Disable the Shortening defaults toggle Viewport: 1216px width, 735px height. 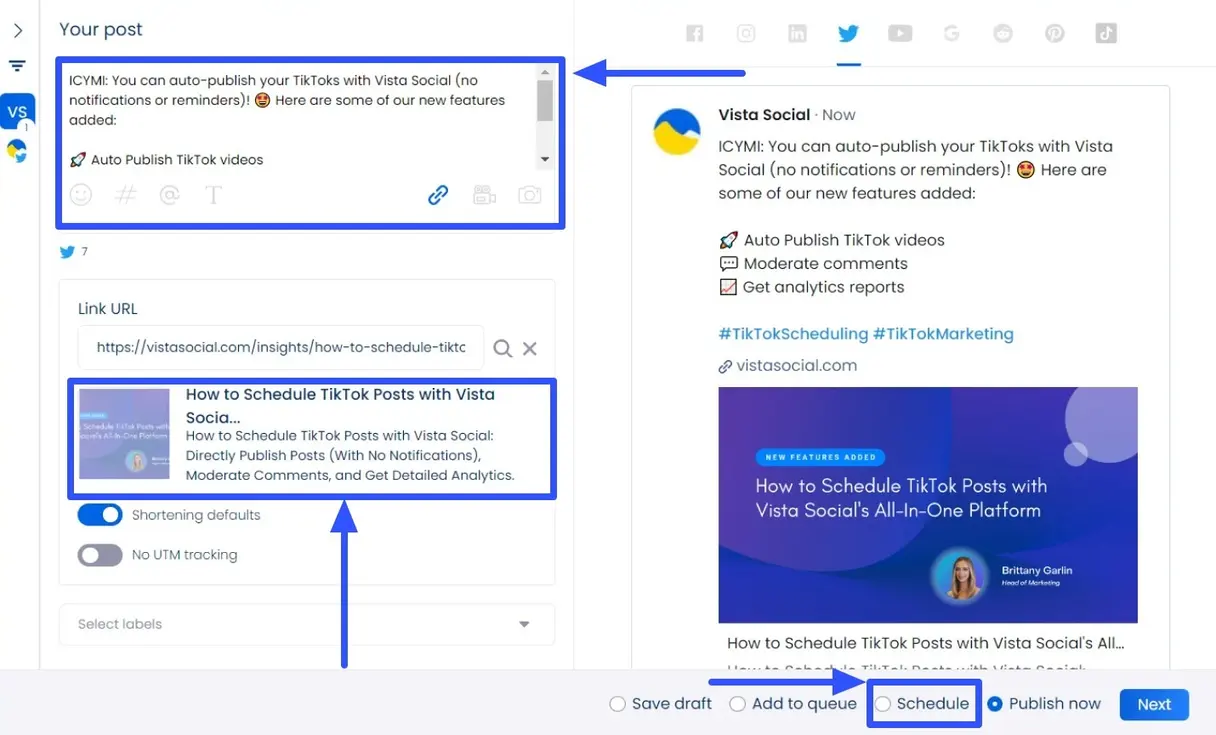(100, 515)
